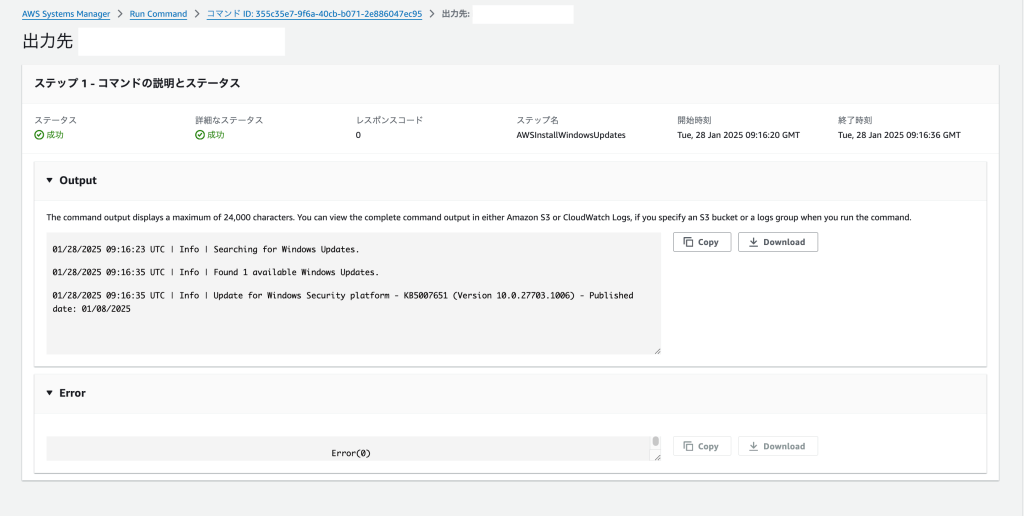
Task: Collapse the Output section
Action: (x=50, y=181)
